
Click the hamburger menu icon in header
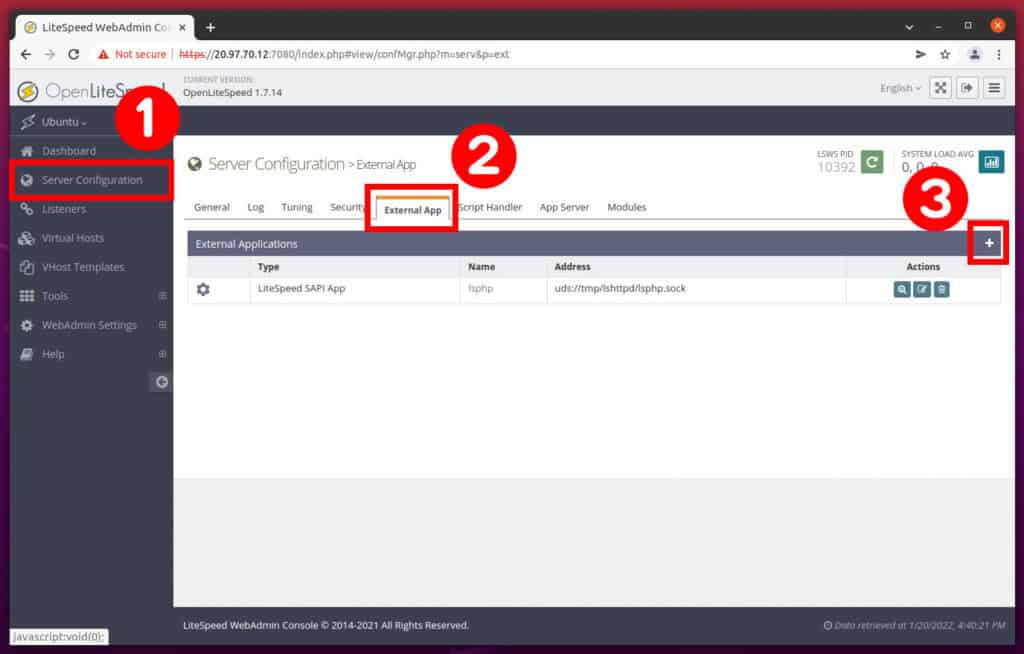click(994, 88)
